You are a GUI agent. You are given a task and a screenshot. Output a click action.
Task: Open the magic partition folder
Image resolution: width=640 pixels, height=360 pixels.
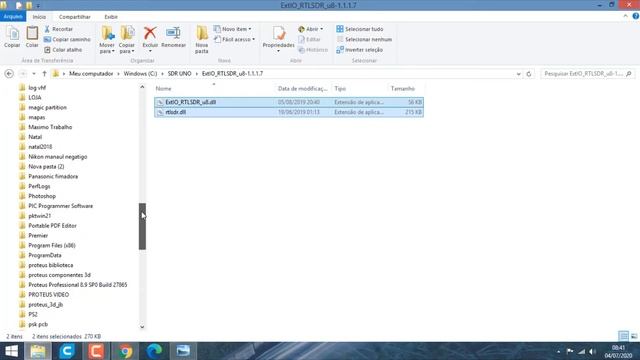click(x=47, y=107)
